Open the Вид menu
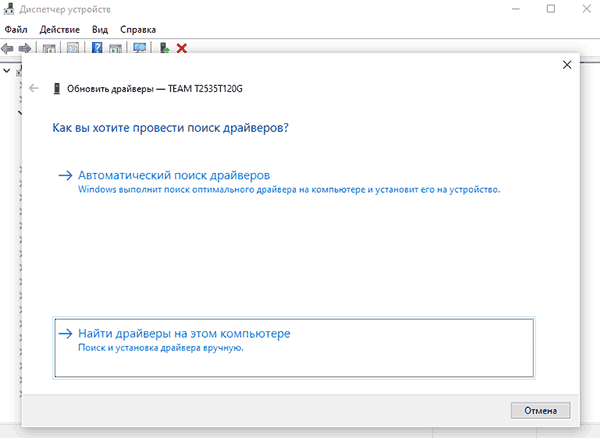Viewport: 600px width, 438px height. click(100, 29)
